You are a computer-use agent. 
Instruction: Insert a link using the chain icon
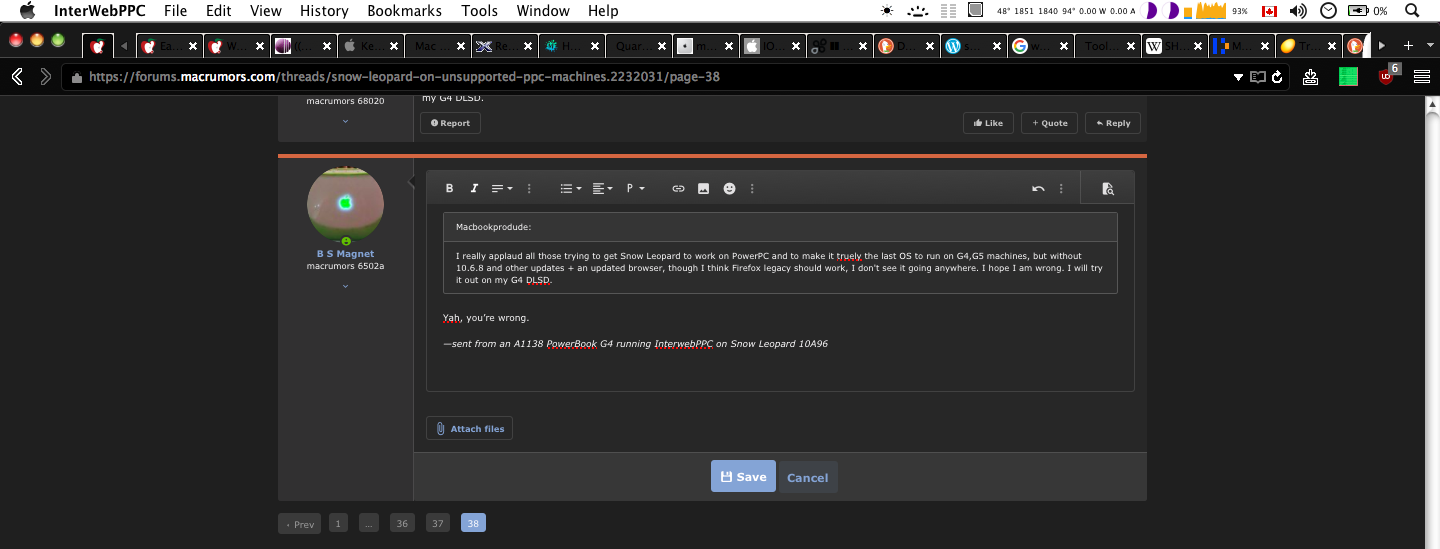point(678,188)
